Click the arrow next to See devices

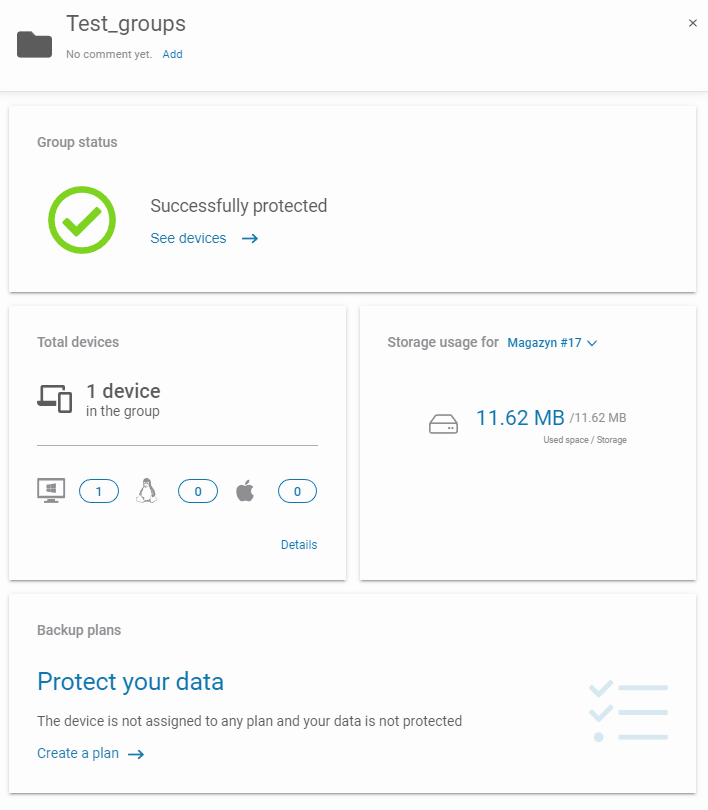tap(250, 238)
